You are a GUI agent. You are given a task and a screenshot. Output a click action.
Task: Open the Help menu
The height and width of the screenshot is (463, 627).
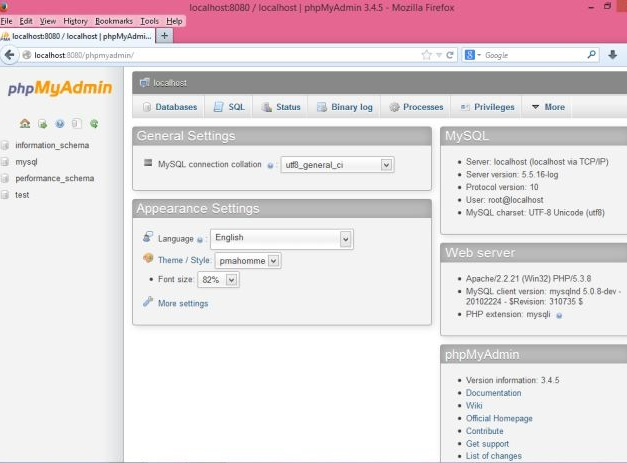[x=174, y=21]
